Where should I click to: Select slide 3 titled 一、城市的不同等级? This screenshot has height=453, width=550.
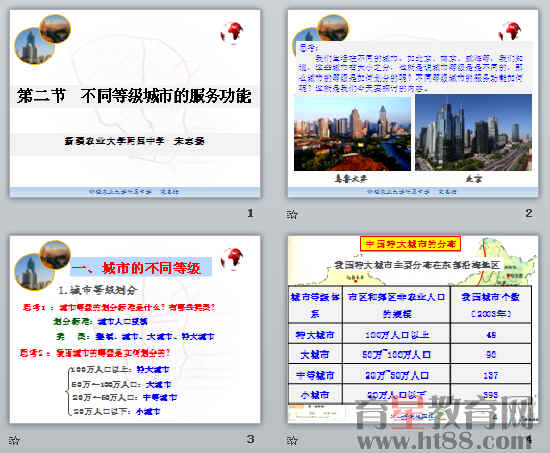point(135,329)
